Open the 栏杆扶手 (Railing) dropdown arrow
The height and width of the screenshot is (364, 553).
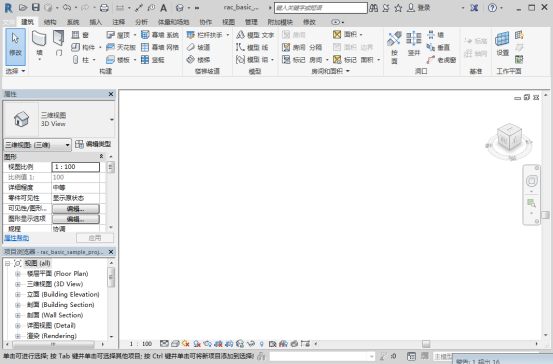pyautogui.click(x=227, y=35)
